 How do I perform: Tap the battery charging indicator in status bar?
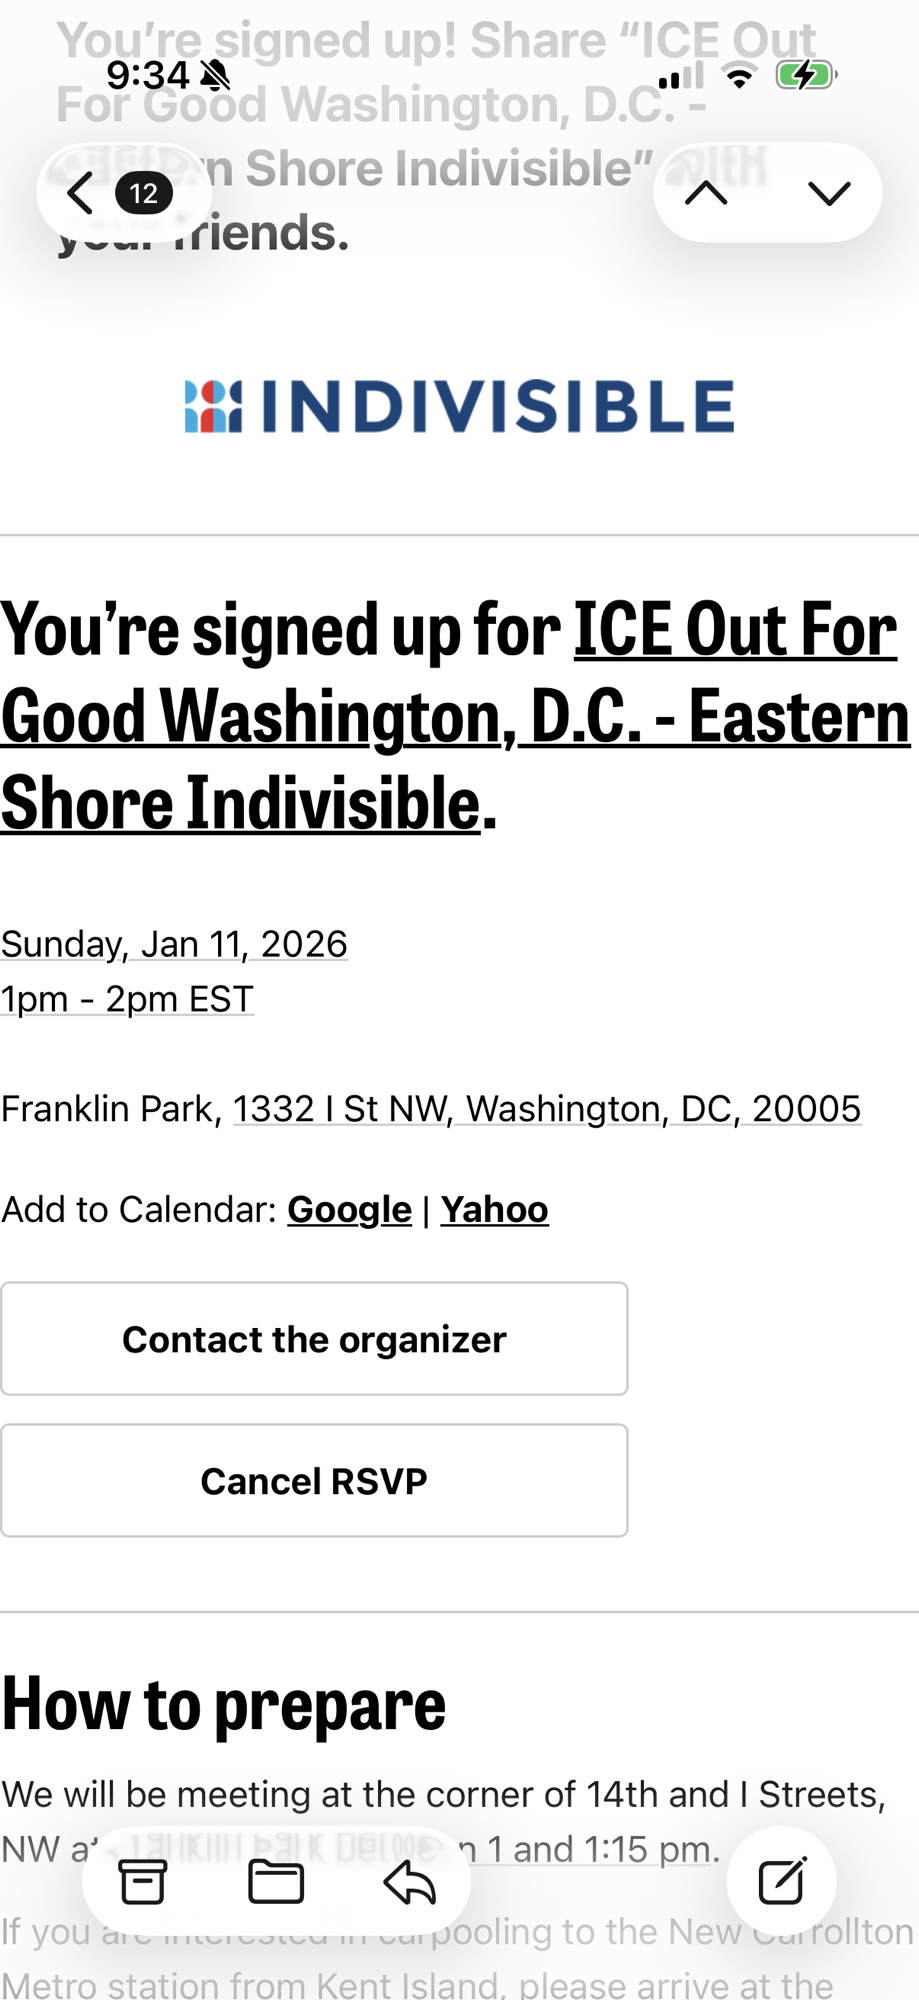(x=805, y=75)
